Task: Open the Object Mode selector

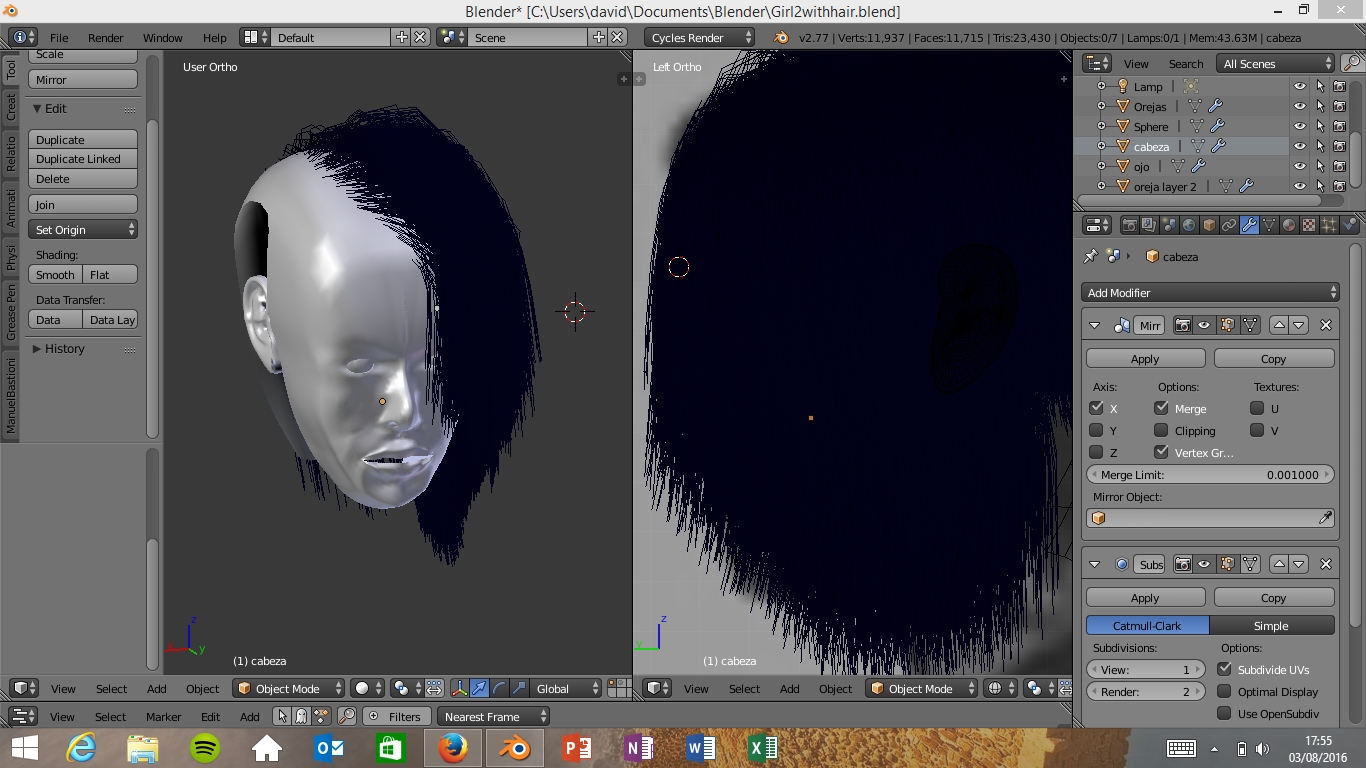Action: (289, 688)
